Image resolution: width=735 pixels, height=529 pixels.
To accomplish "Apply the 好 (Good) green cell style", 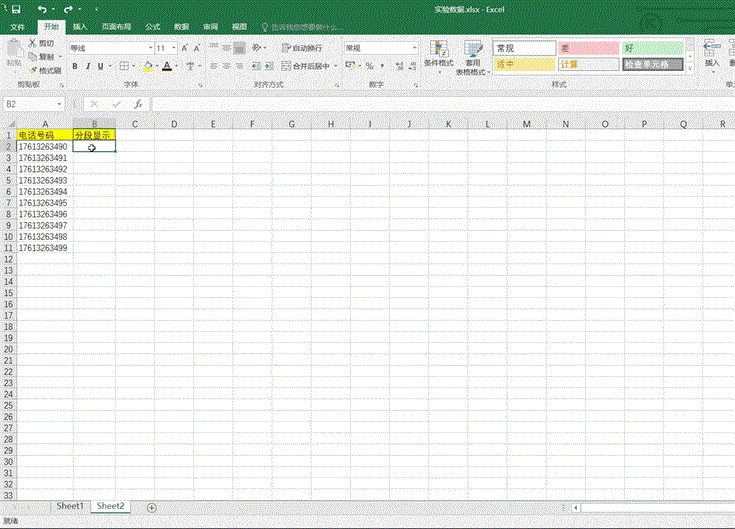I will click(x=652, y=48).
